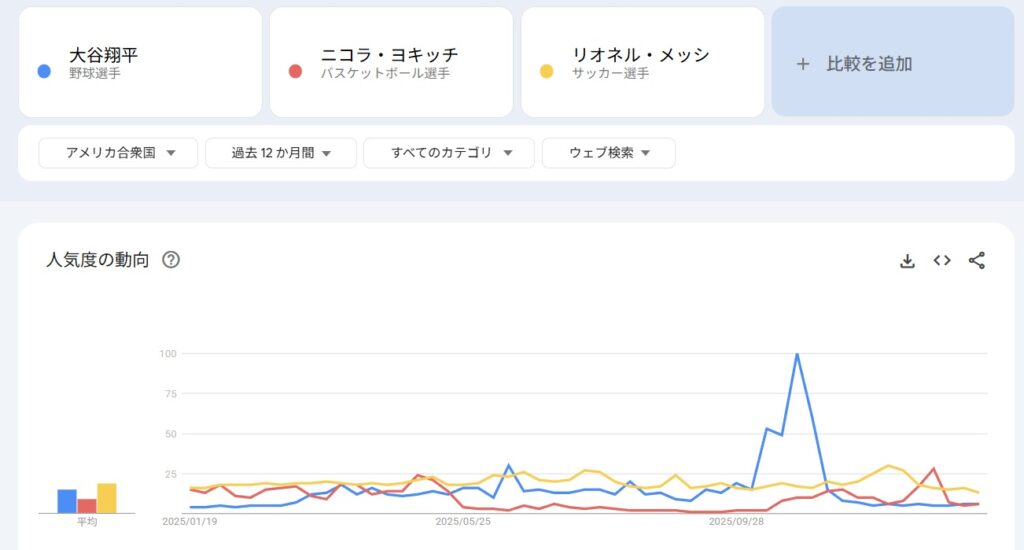Share the 人気度の動向 chart
The width and height of the screenshot is (1024, 550).
(977, 261)
